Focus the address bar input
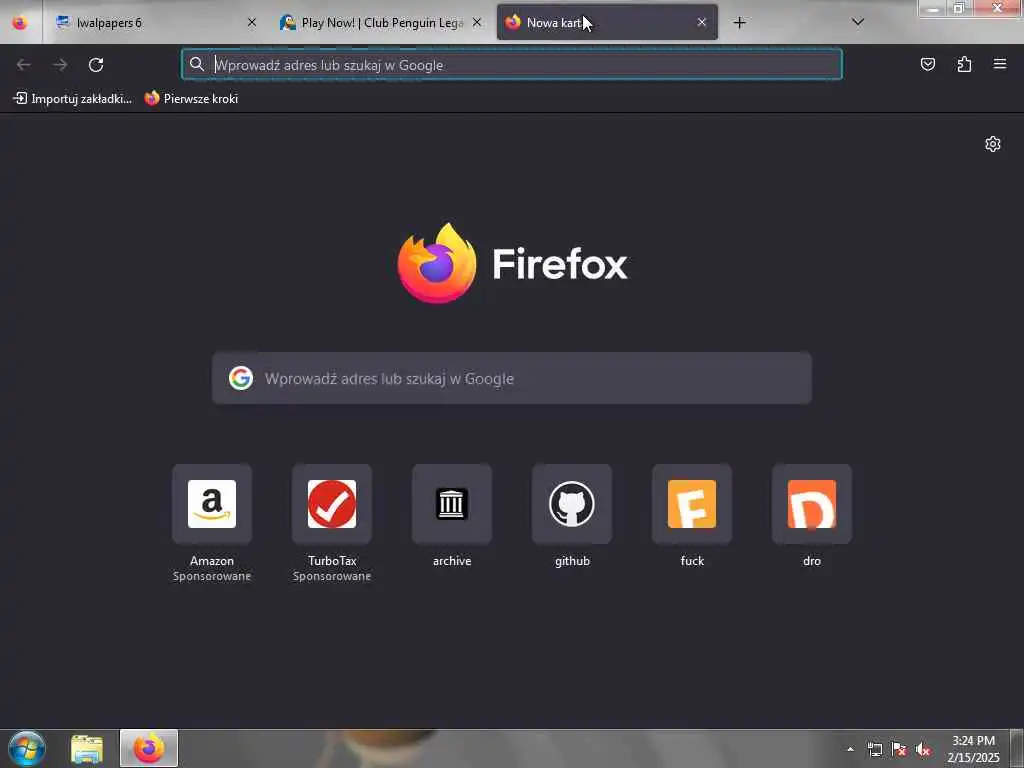The image size is (1024, 768). click(512, 65)
